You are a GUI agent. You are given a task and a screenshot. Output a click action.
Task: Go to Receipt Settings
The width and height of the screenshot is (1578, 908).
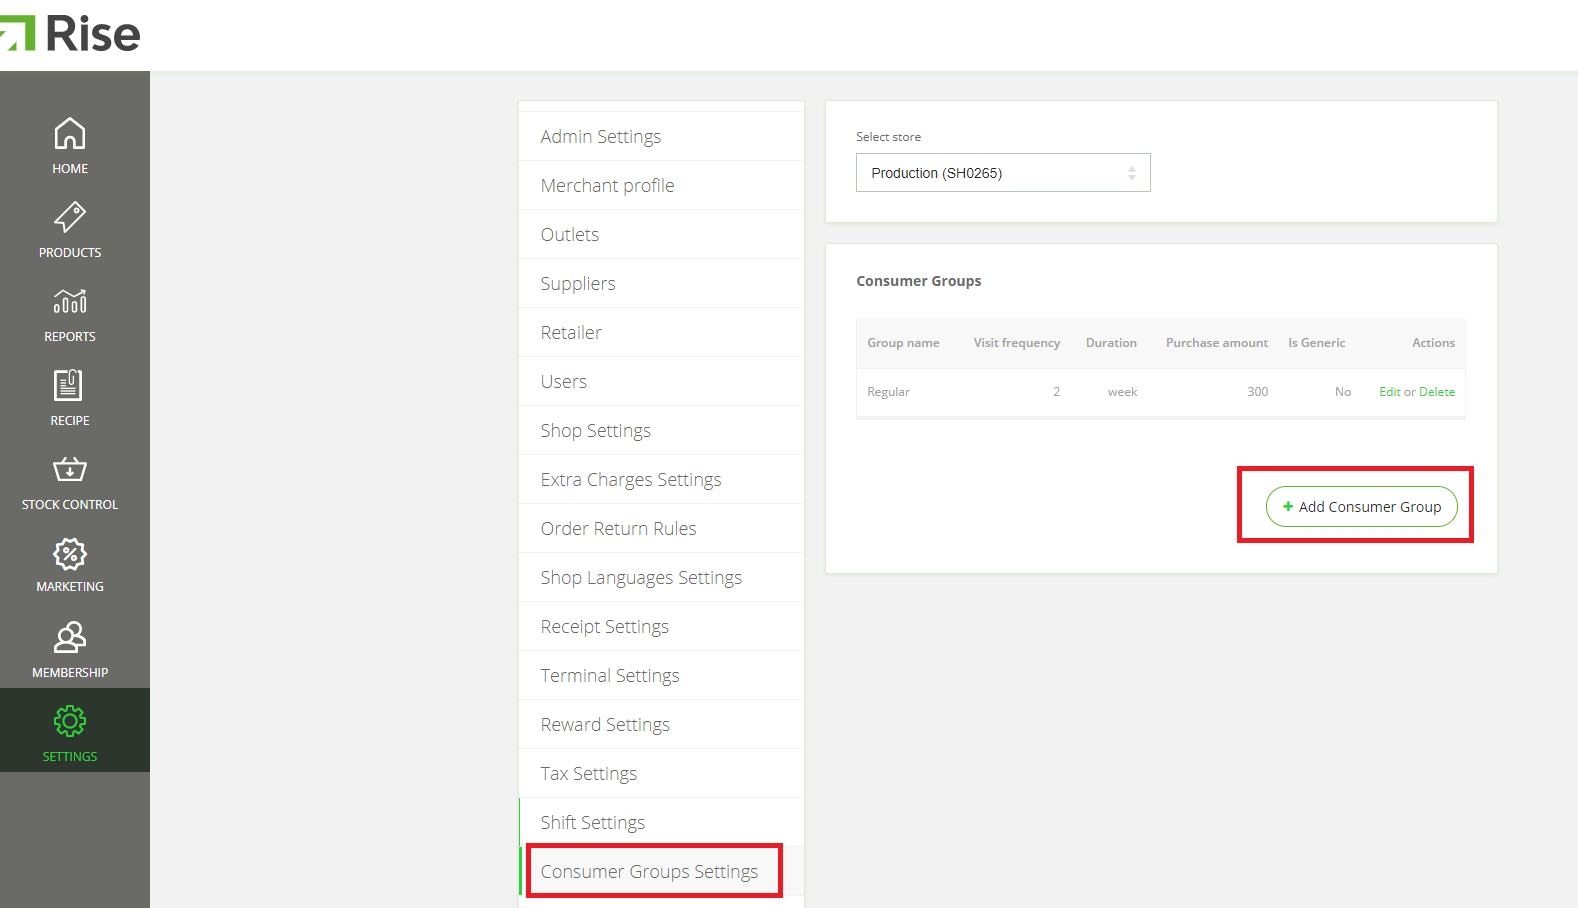[661, 626]
